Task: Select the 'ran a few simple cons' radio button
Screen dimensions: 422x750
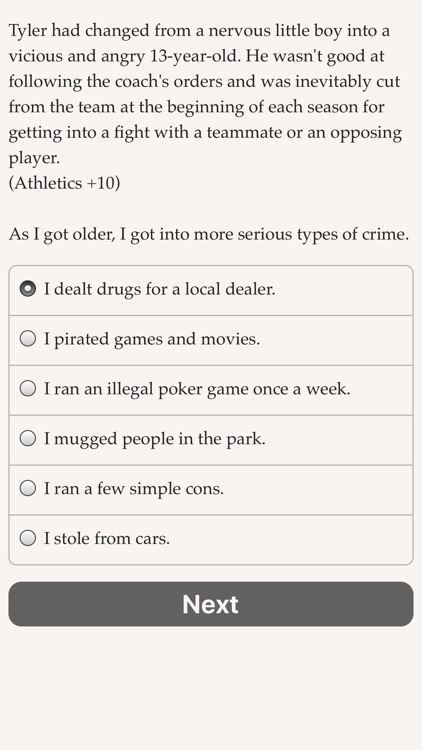Action: 28,488
